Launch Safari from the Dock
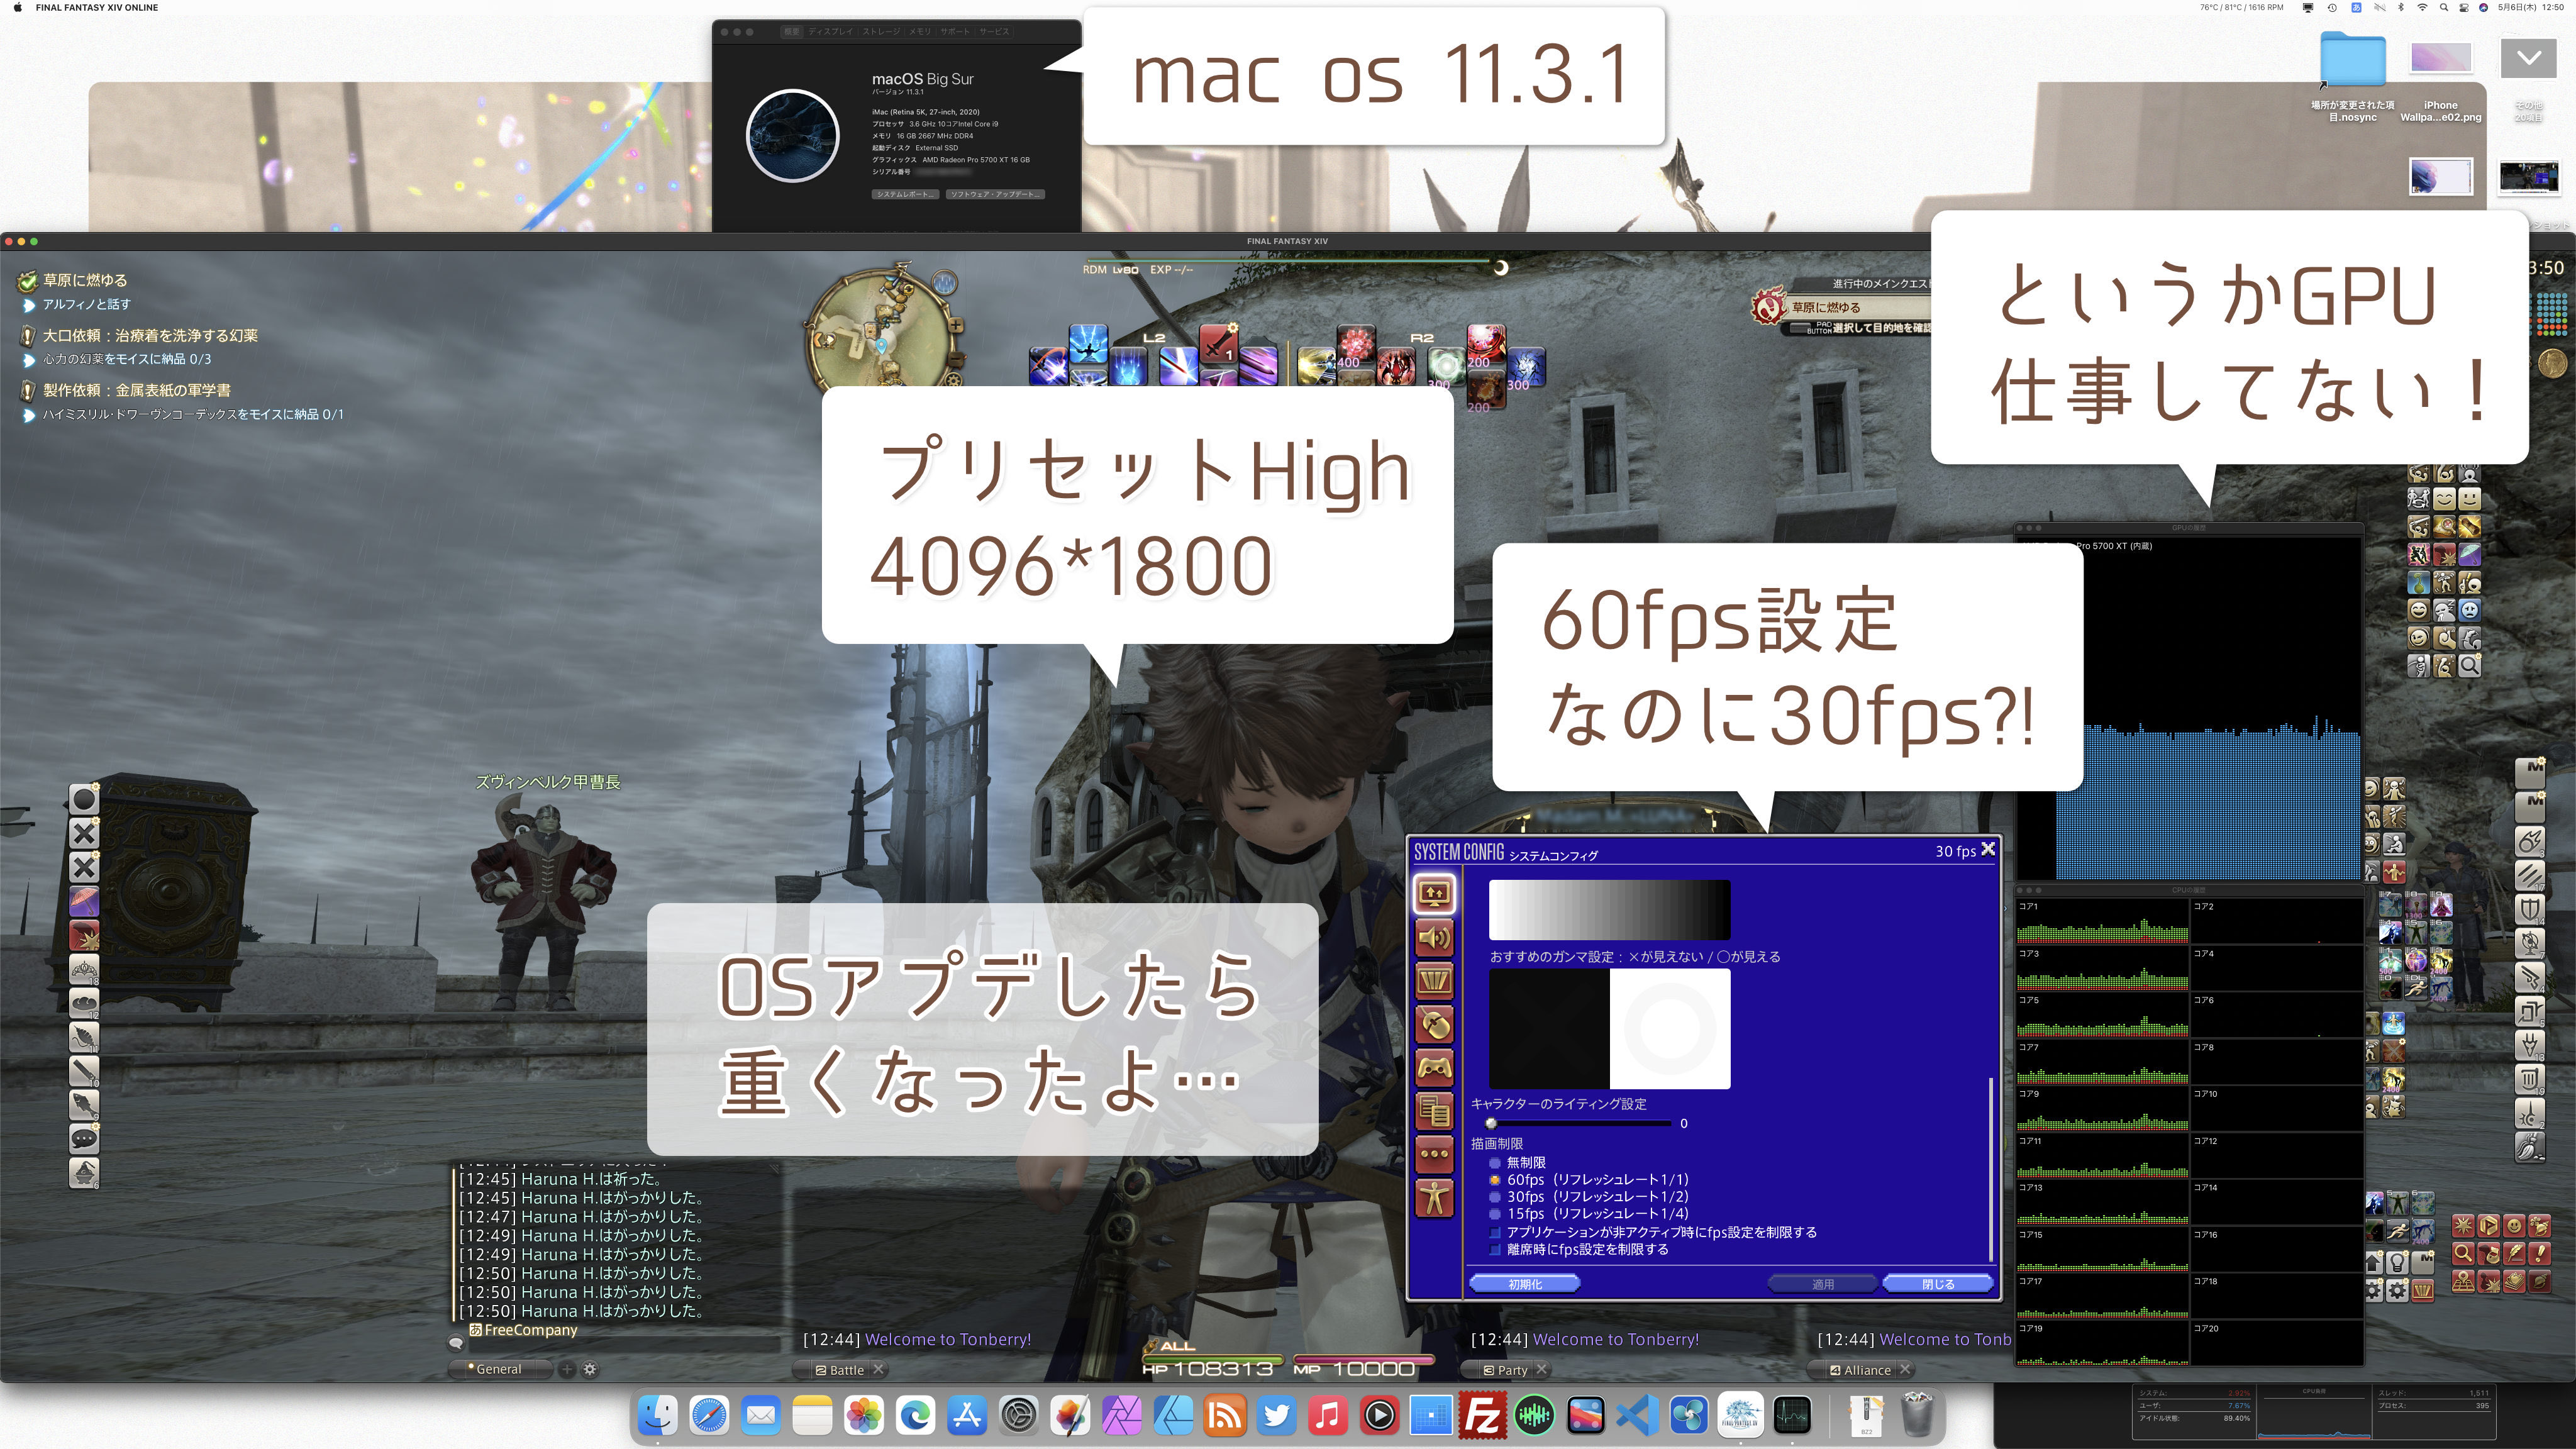2576x1449 pixels. (710, 1415)
